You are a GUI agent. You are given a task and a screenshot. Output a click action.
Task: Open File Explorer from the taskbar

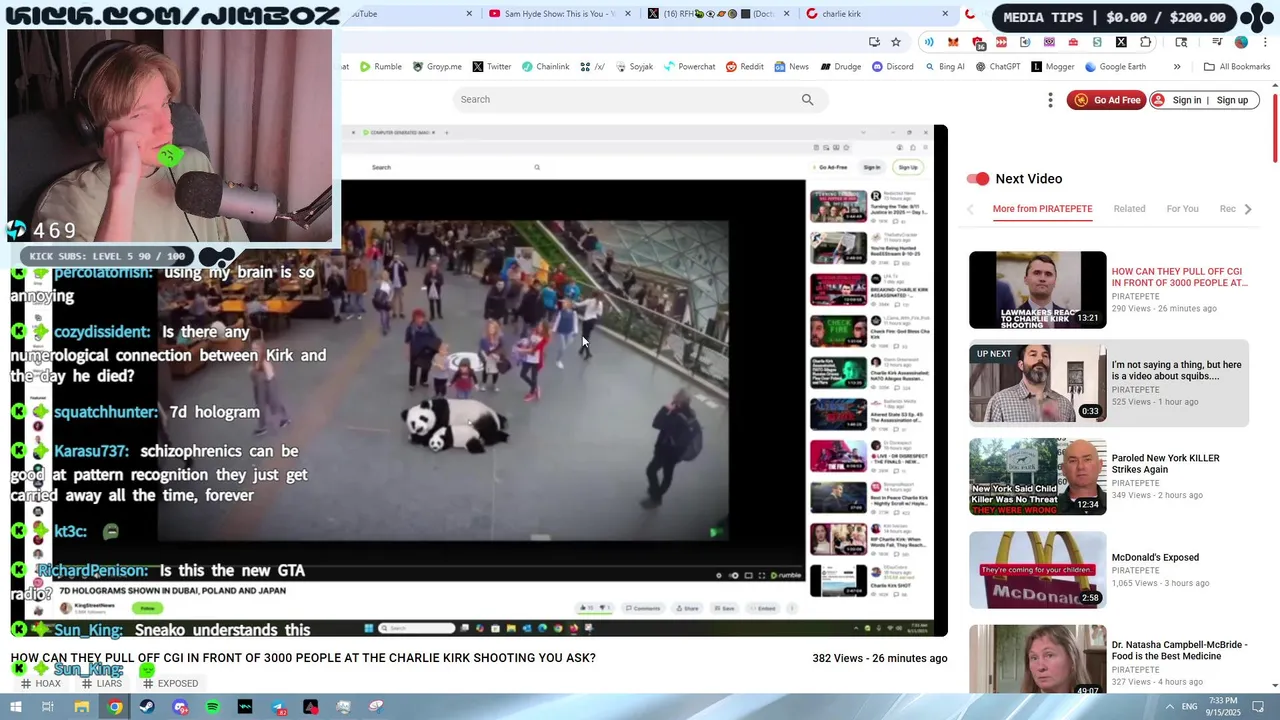82,707
